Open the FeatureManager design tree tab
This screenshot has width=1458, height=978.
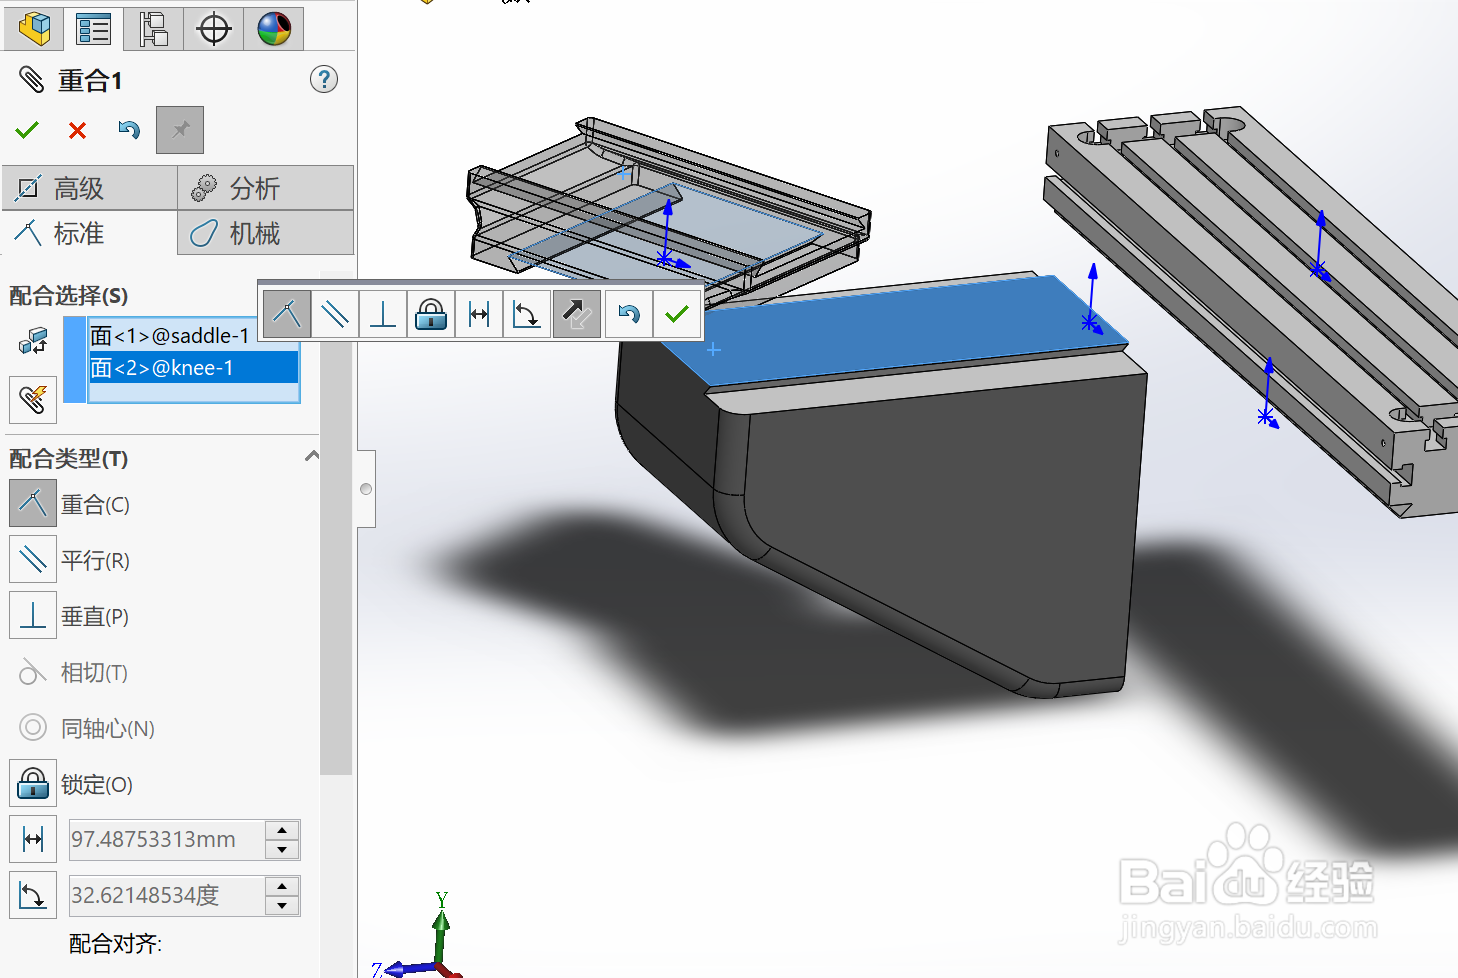click(34, 28)
